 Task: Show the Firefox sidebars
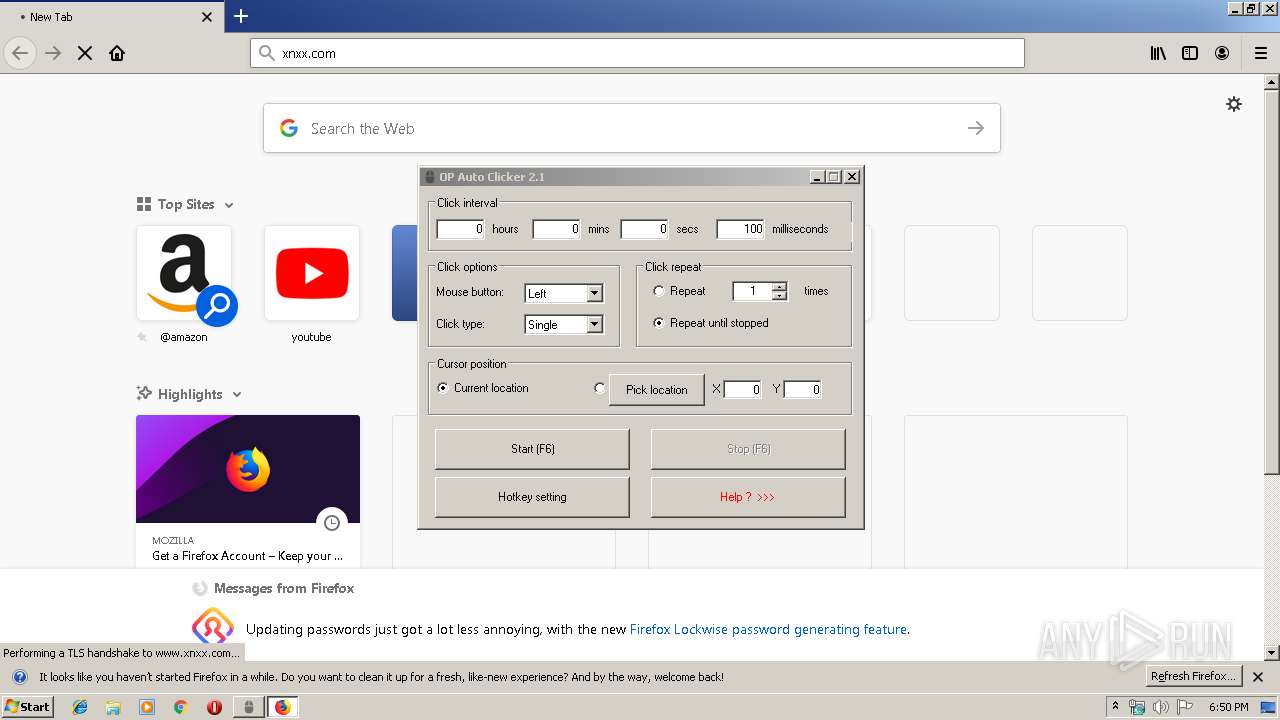(1190, 53)
